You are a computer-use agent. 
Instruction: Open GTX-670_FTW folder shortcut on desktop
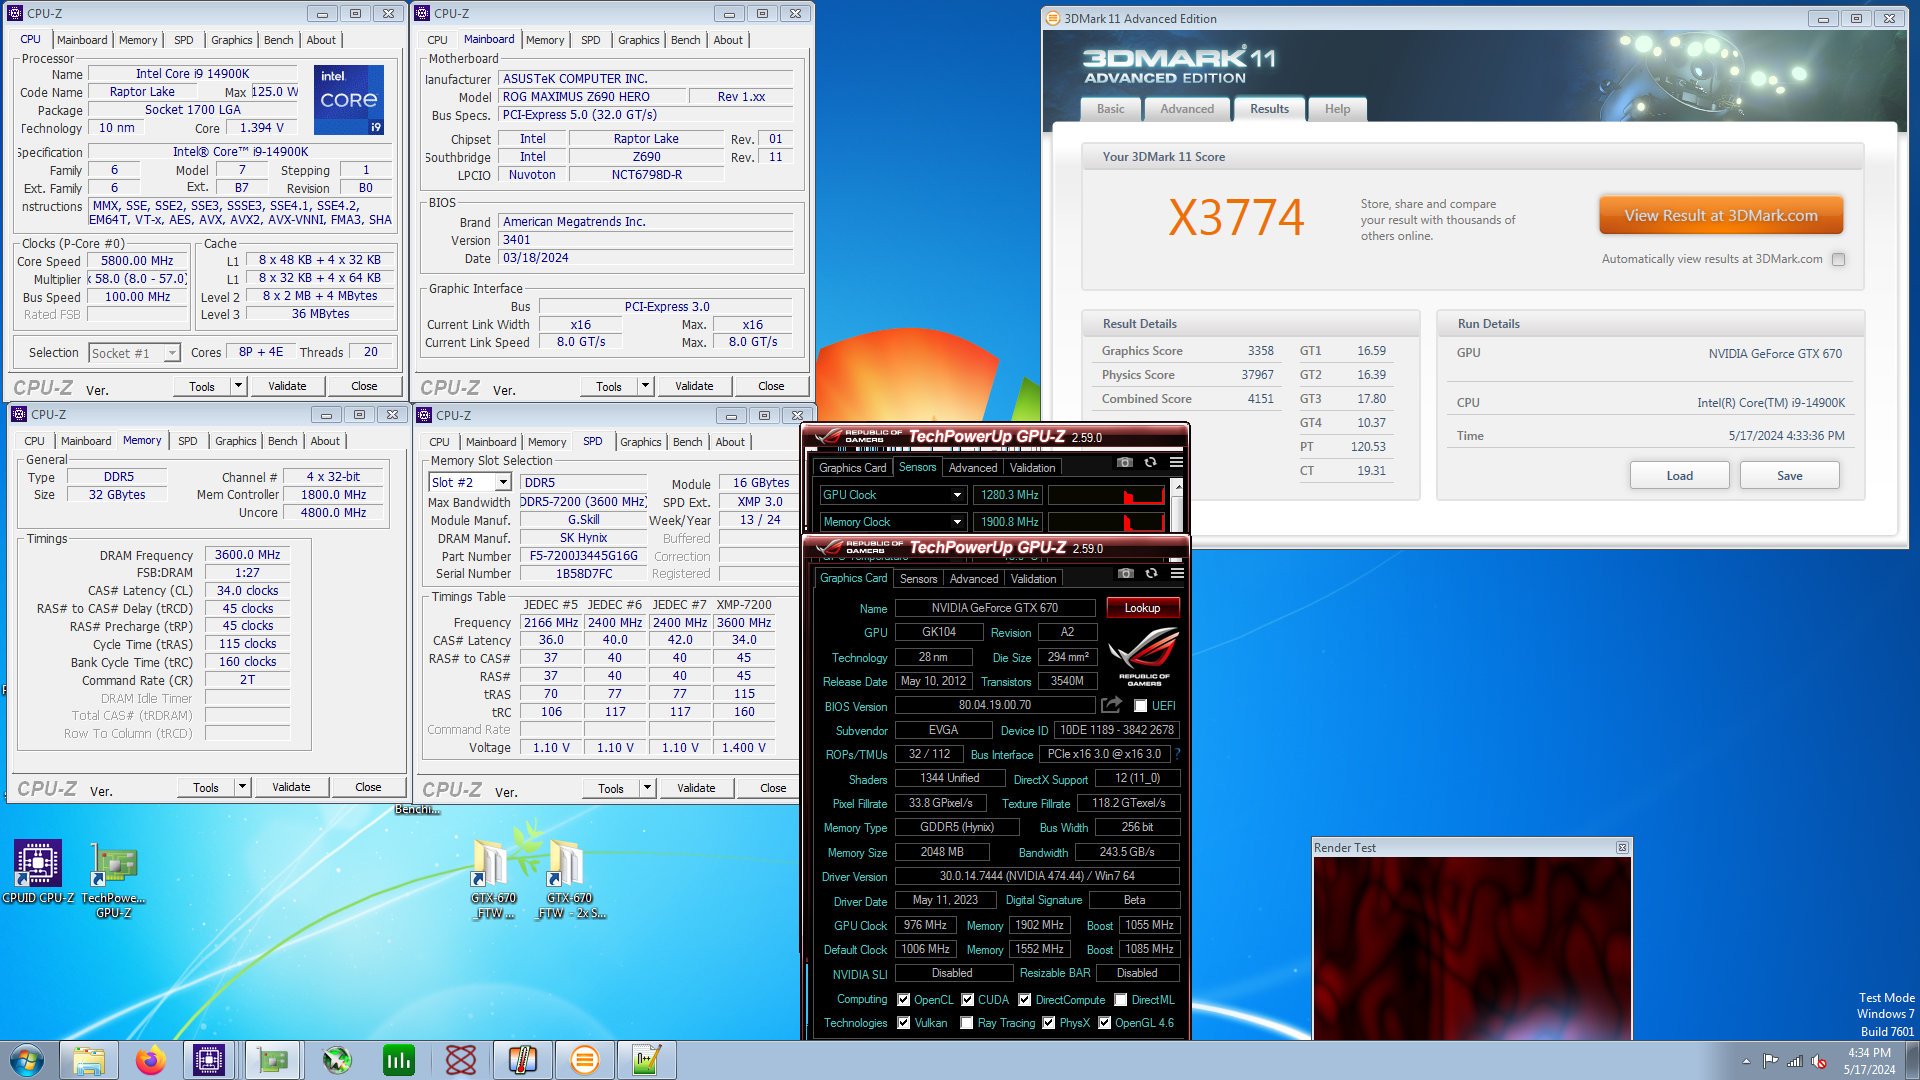[493, 880]
